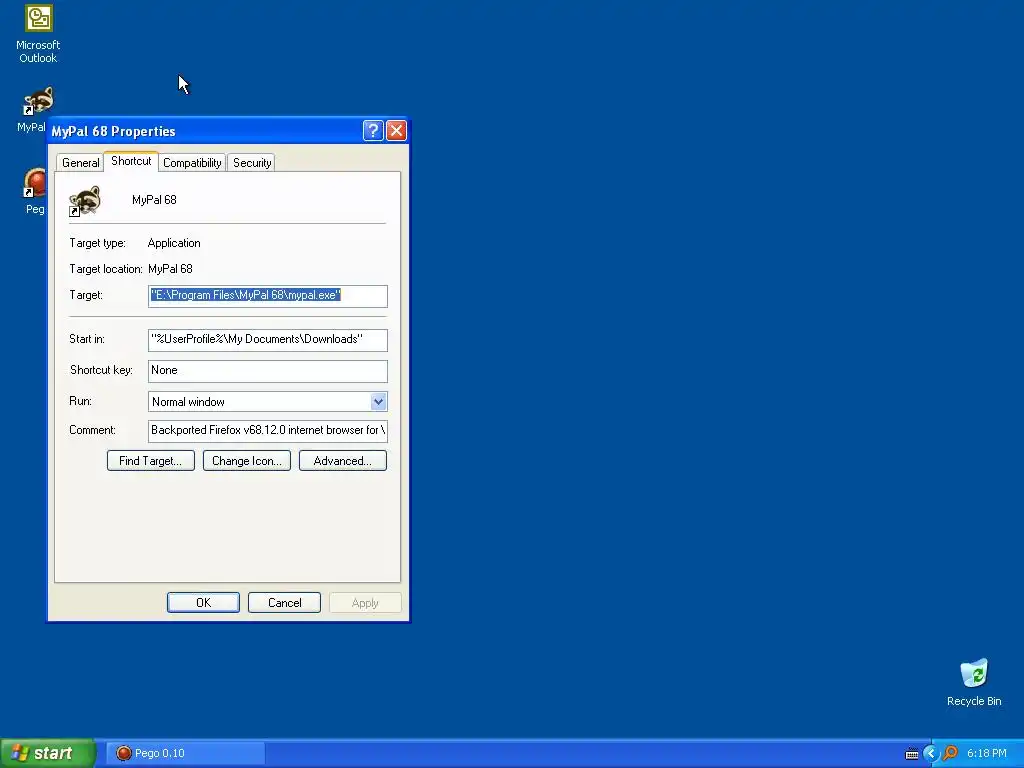Click the magnifier icon in system tray
The width and height of the screenshot is (1024, 768).
[x=950, y=753]
